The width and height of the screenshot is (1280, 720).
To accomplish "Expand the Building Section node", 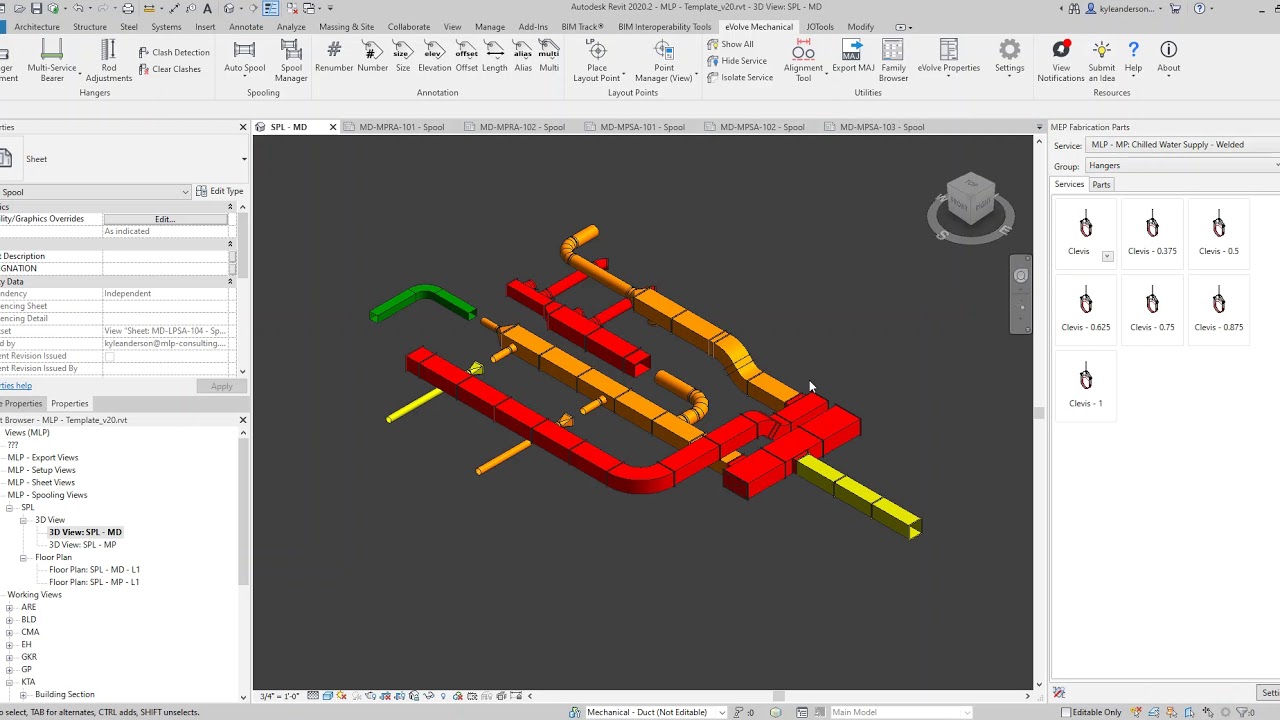I will (24, 695).
